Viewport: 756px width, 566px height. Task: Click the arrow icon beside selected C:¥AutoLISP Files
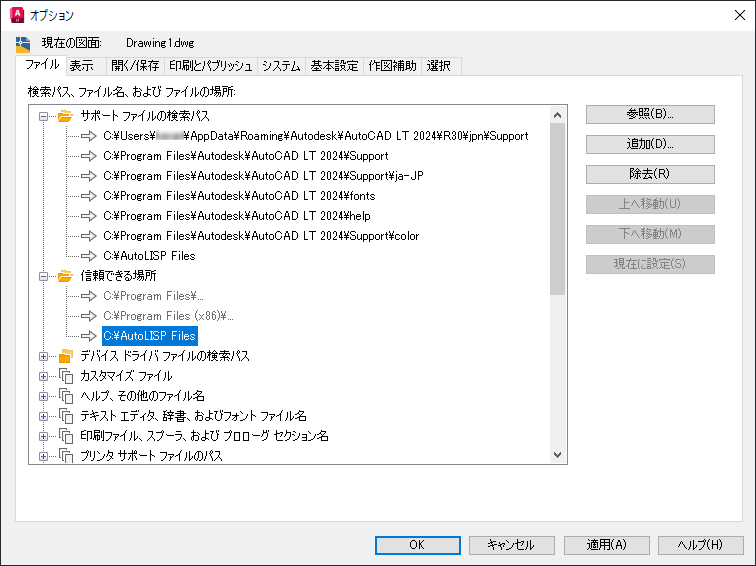pyautogui.click(x=89, y=336)
